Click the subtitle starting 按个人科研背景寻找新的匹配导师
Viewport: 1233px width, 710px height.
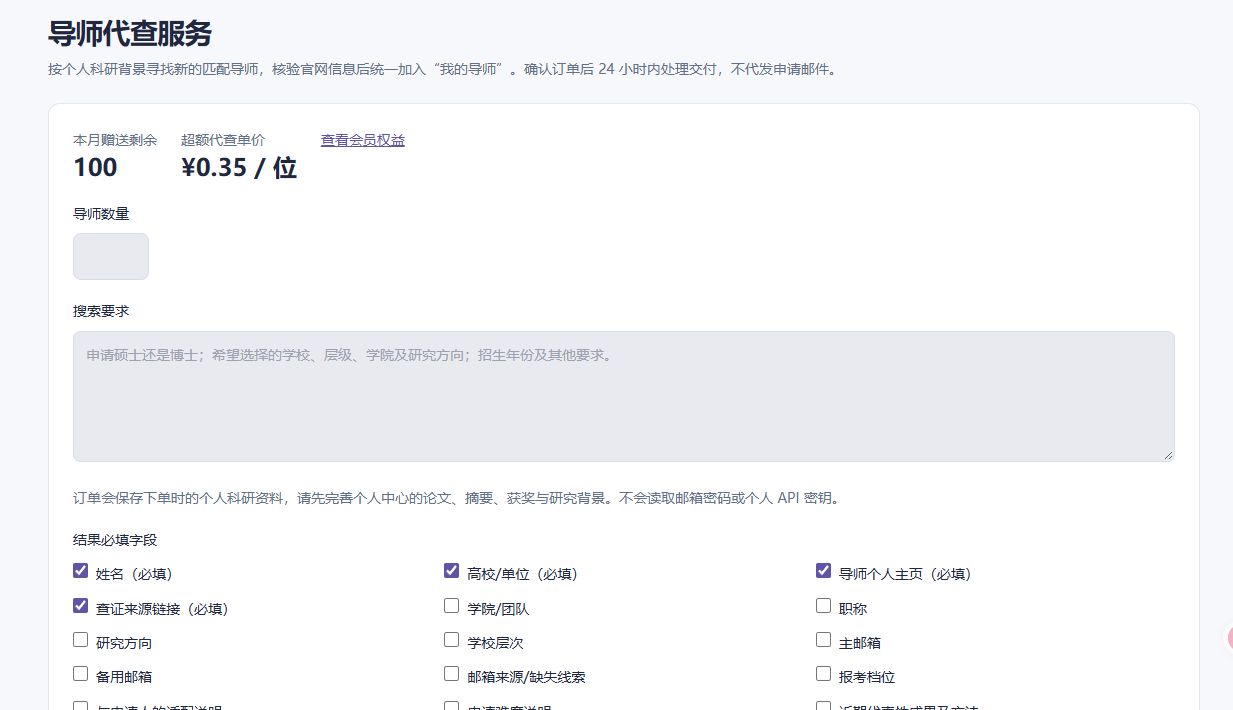[x=442, y=70]
